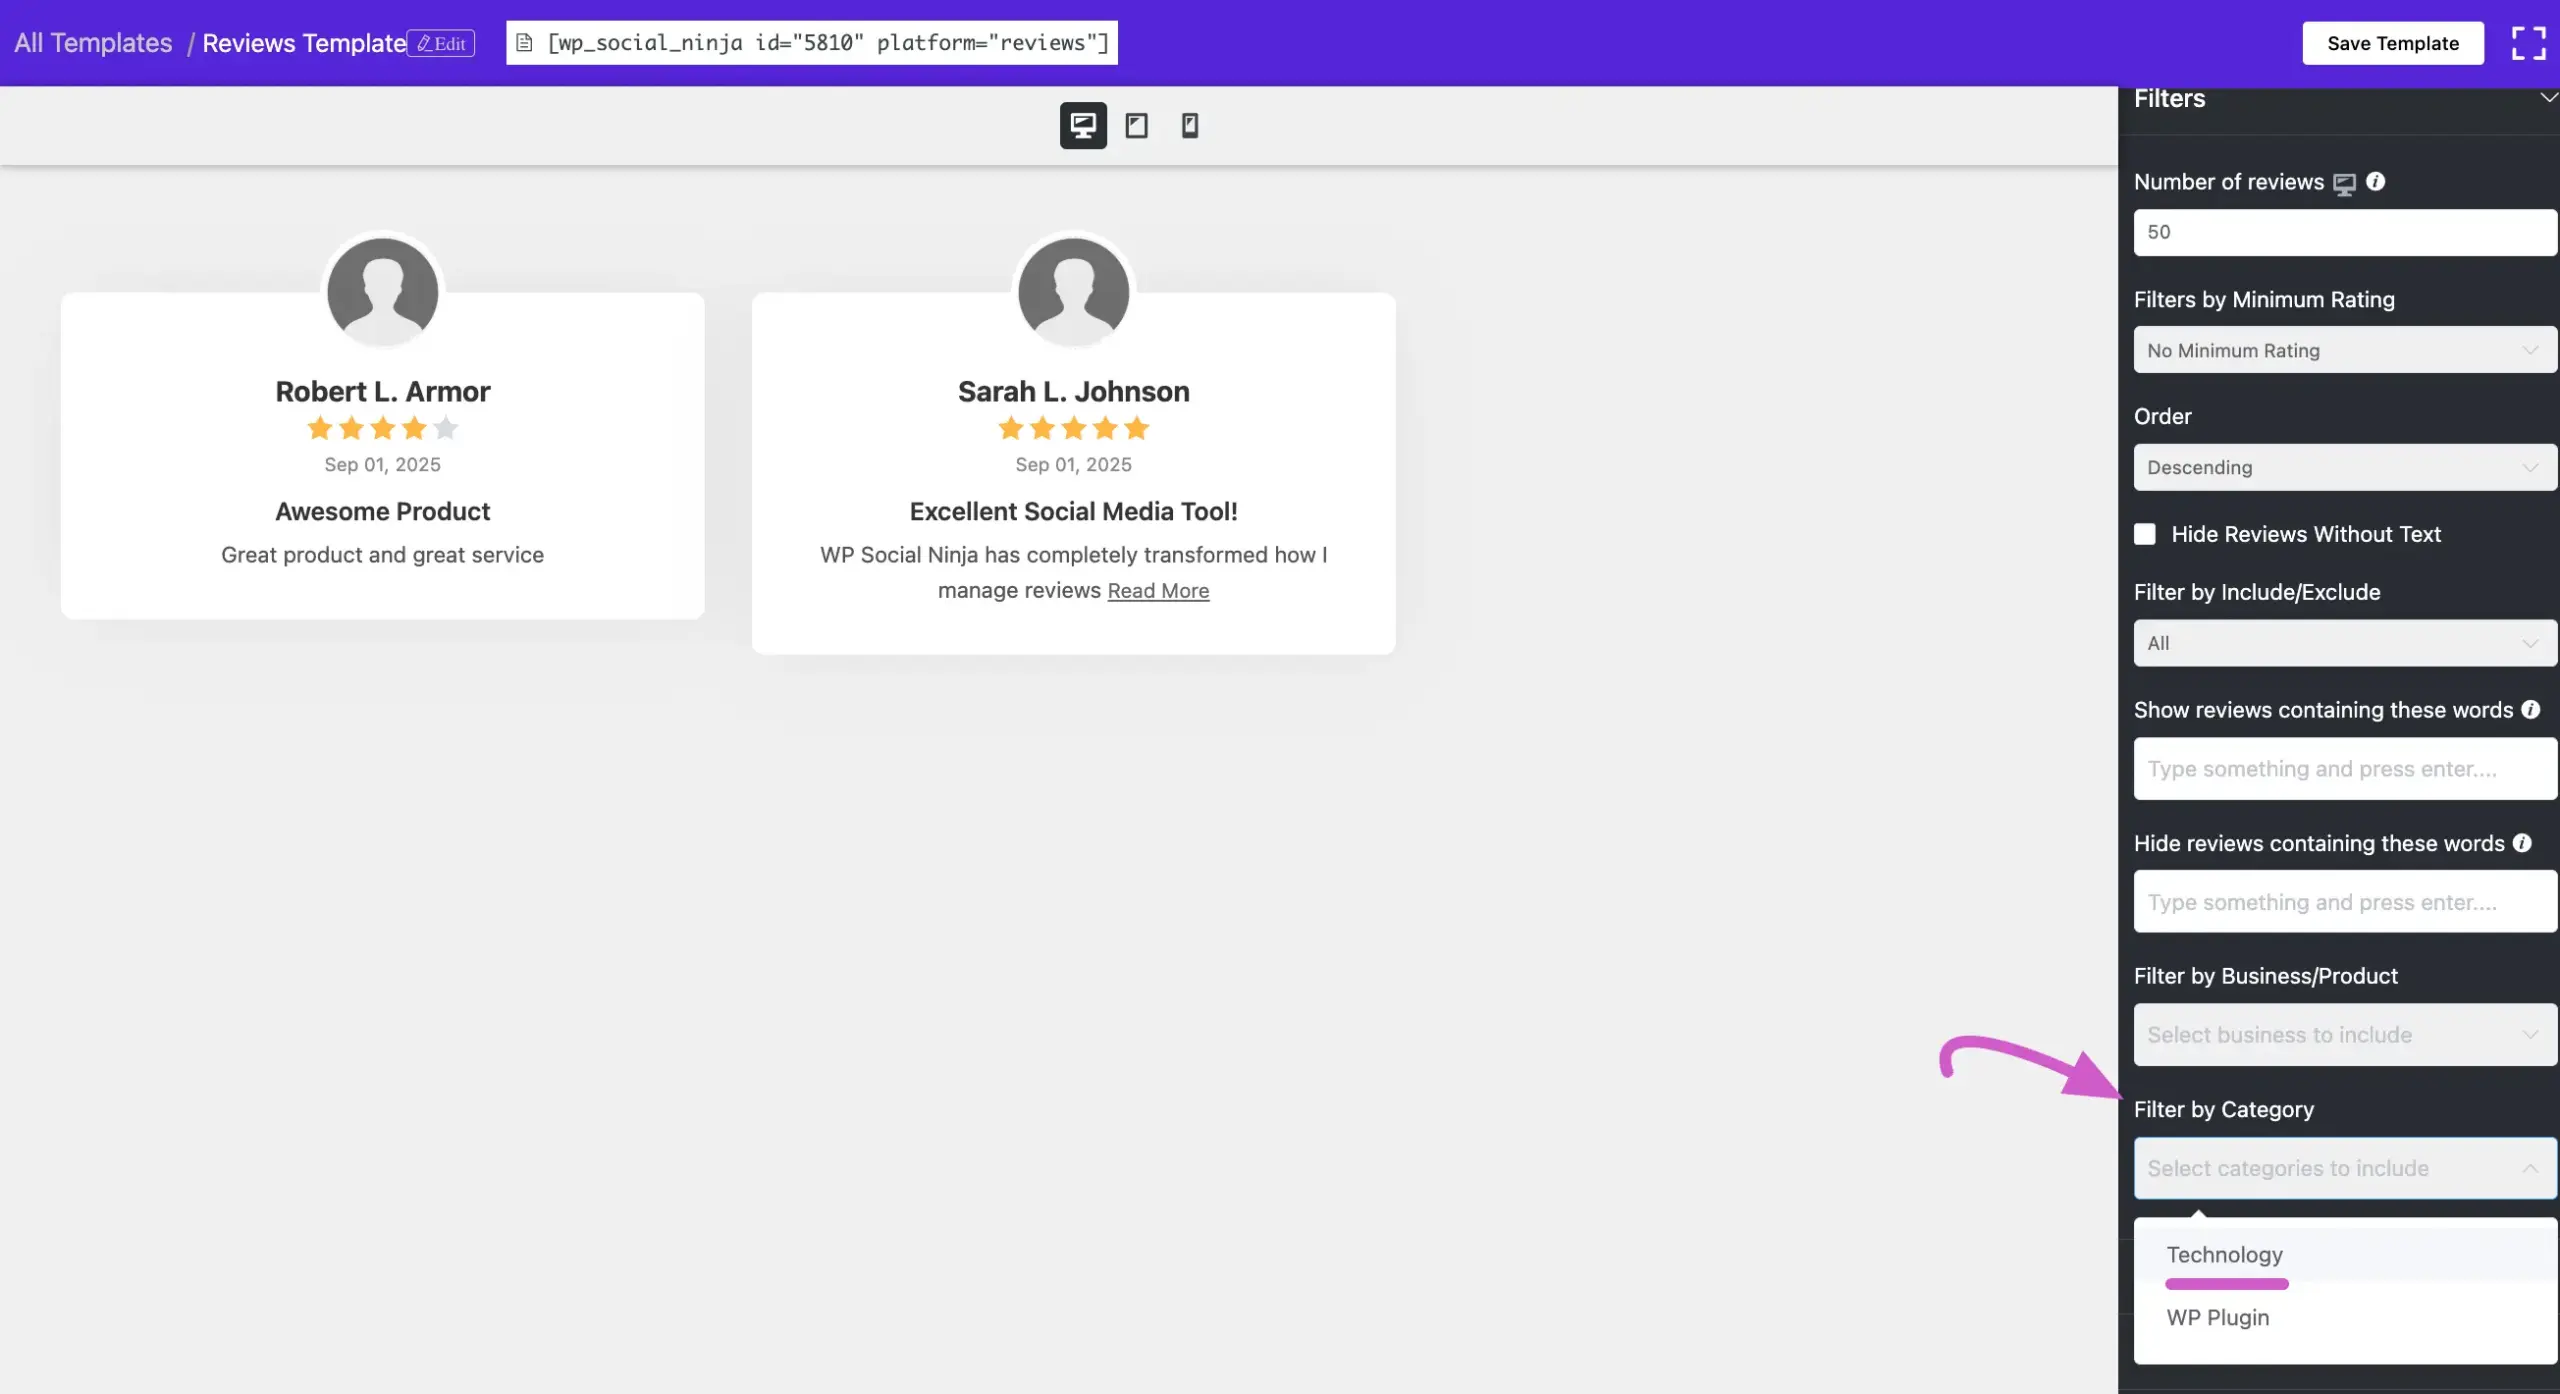
Task: Select WP Plugin category option
Action: pyautogui.click(x=2217, y=1317)
